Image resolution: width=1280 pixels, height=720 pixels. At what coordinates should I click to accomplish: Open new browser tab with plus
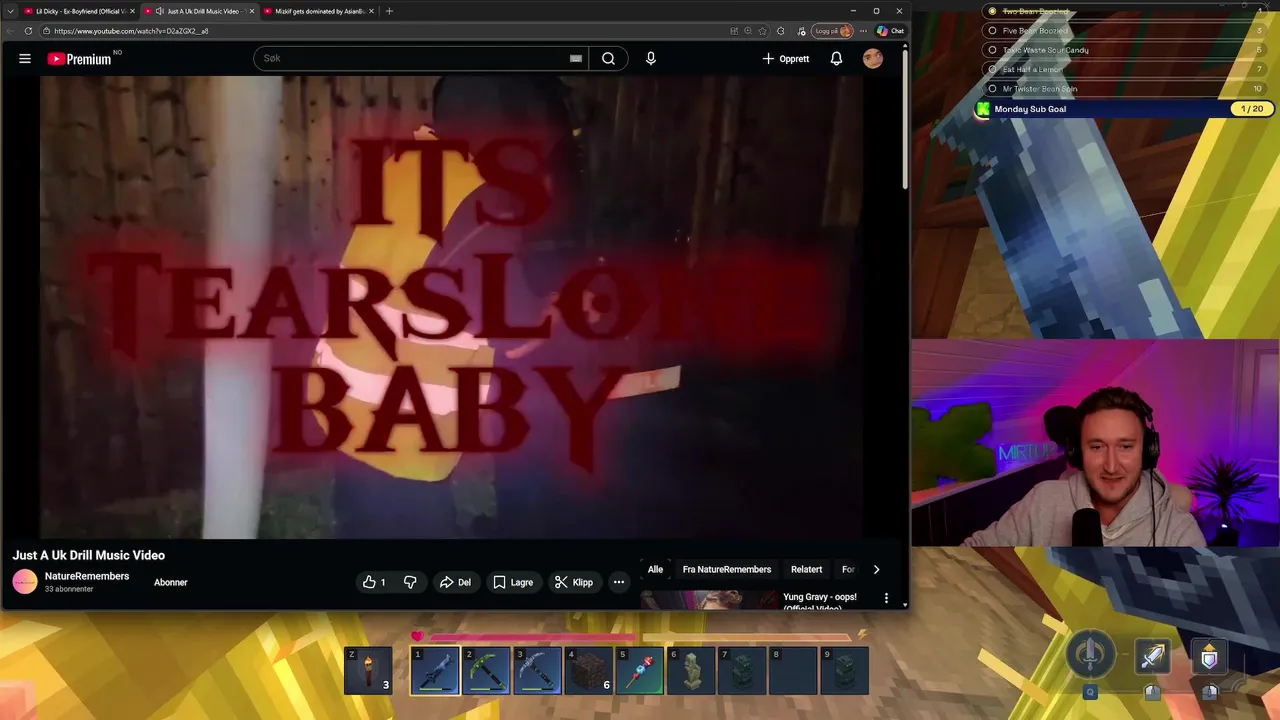click(389, 11)
